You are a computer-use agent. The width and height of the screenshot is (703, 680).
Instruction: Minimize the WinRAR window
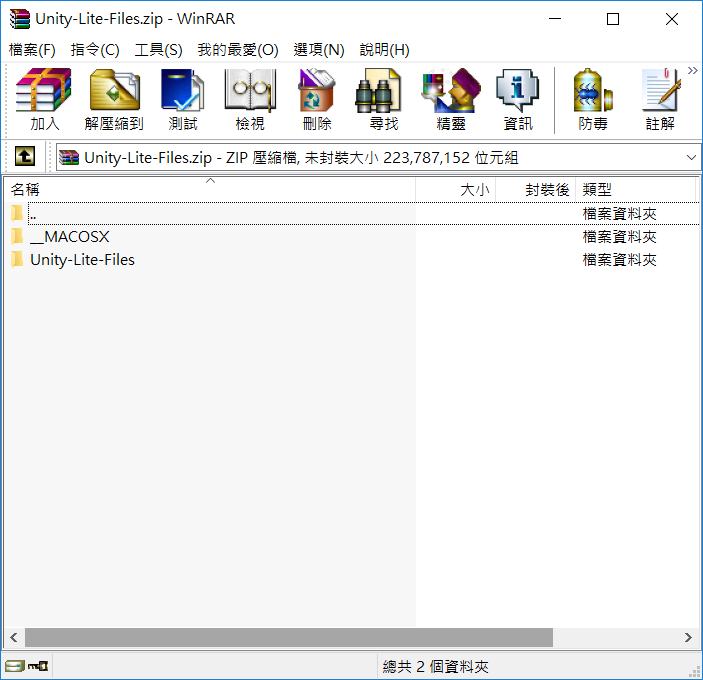555,19
